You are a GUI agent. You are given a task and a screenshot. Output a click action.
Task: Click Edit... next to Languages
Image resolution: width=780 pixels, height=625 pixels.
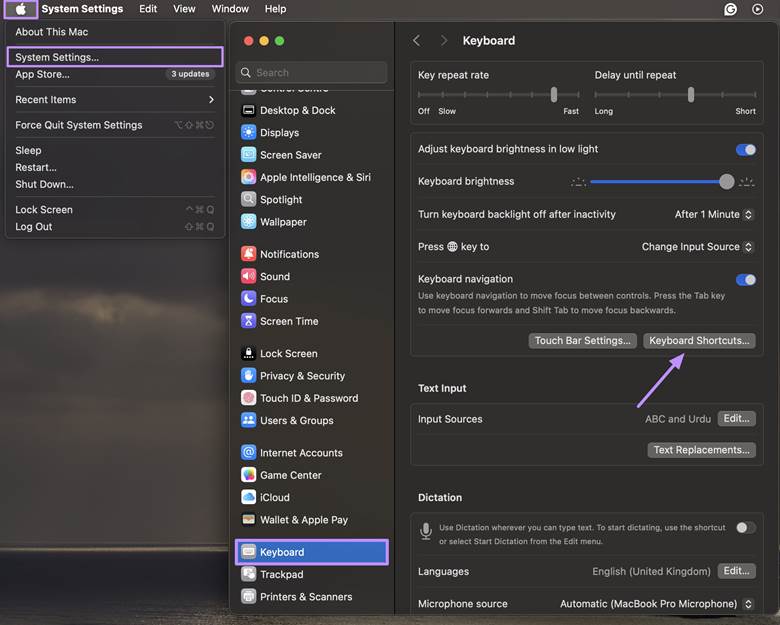pyautogui.click(x=736, y=571)
